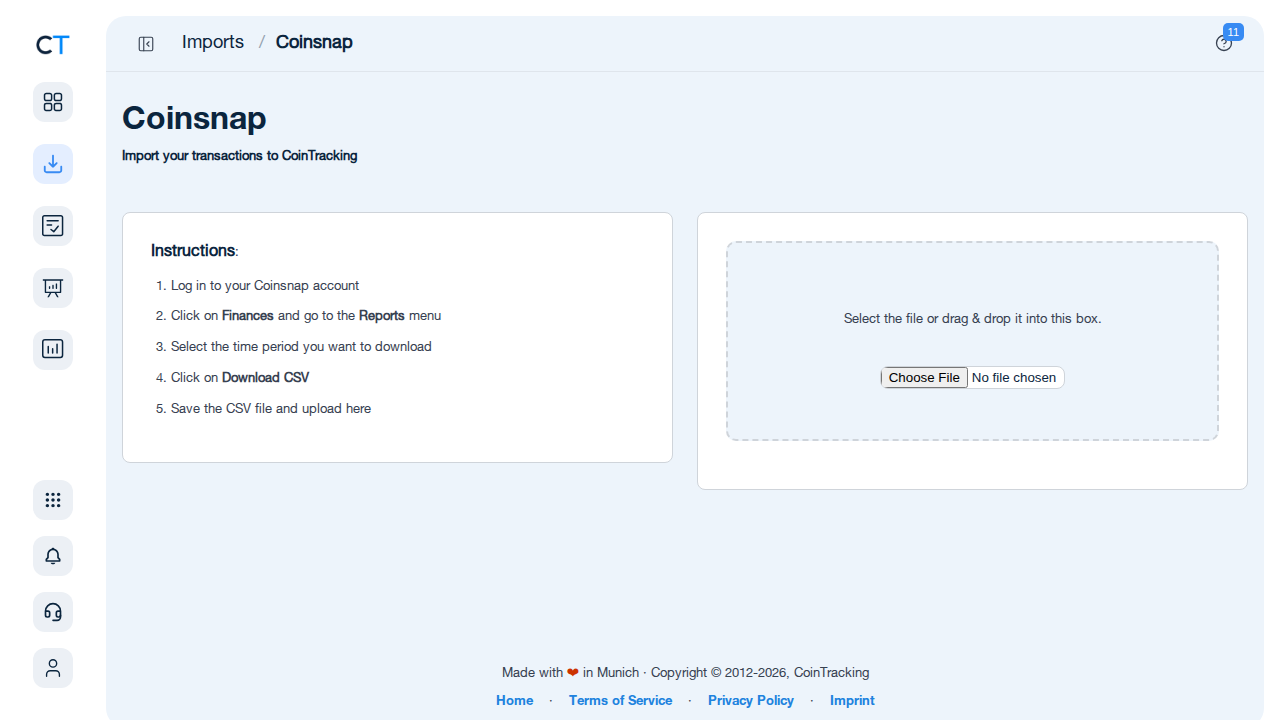Click 'Select the time period' instruction step
The image size is (1280, 720).
coord(301,346)
